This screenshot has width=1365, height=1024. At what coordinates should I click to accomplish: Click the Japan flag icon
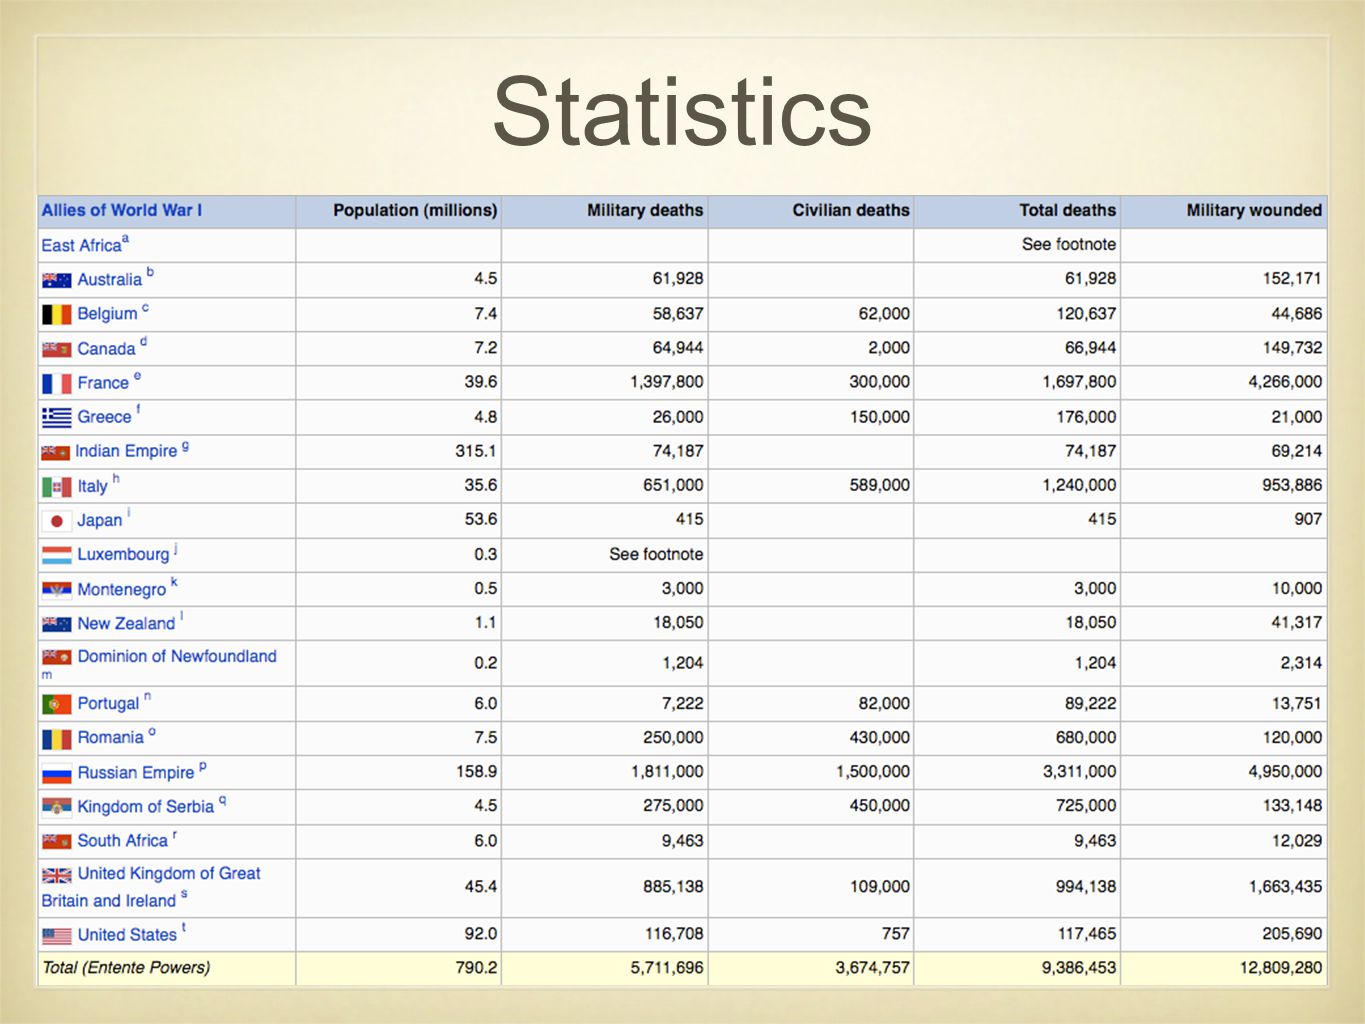[x=56, y=521]
